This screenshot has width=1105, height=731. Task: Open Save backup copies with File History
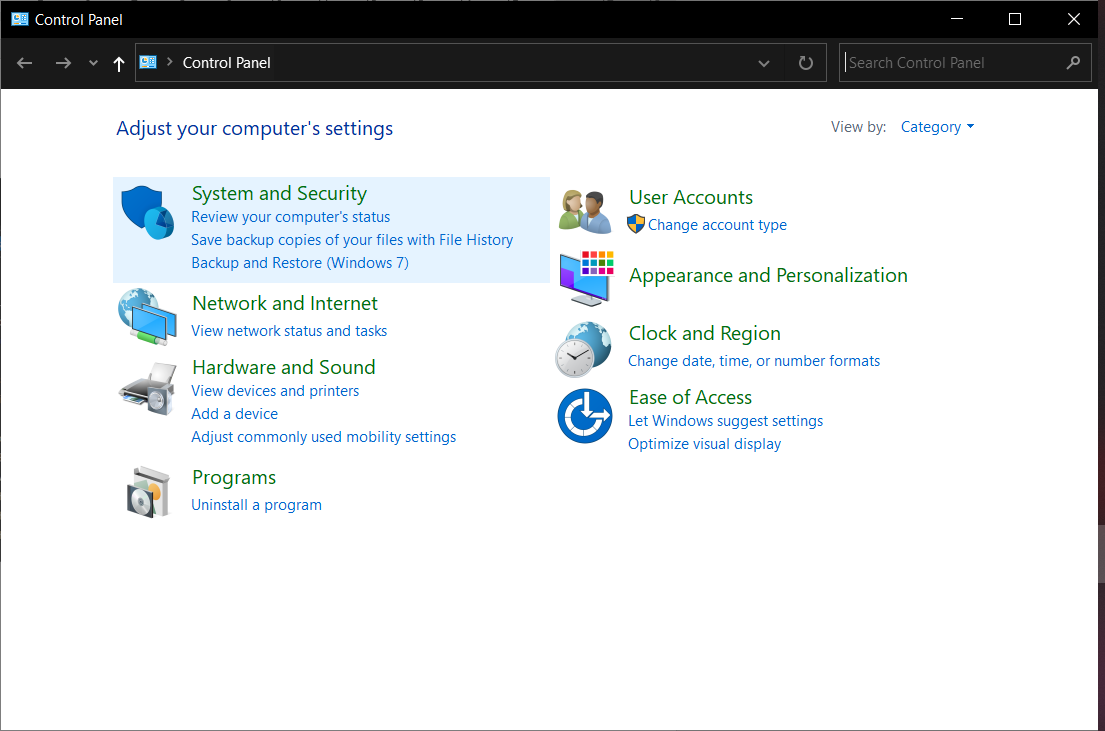pos(352,240)
